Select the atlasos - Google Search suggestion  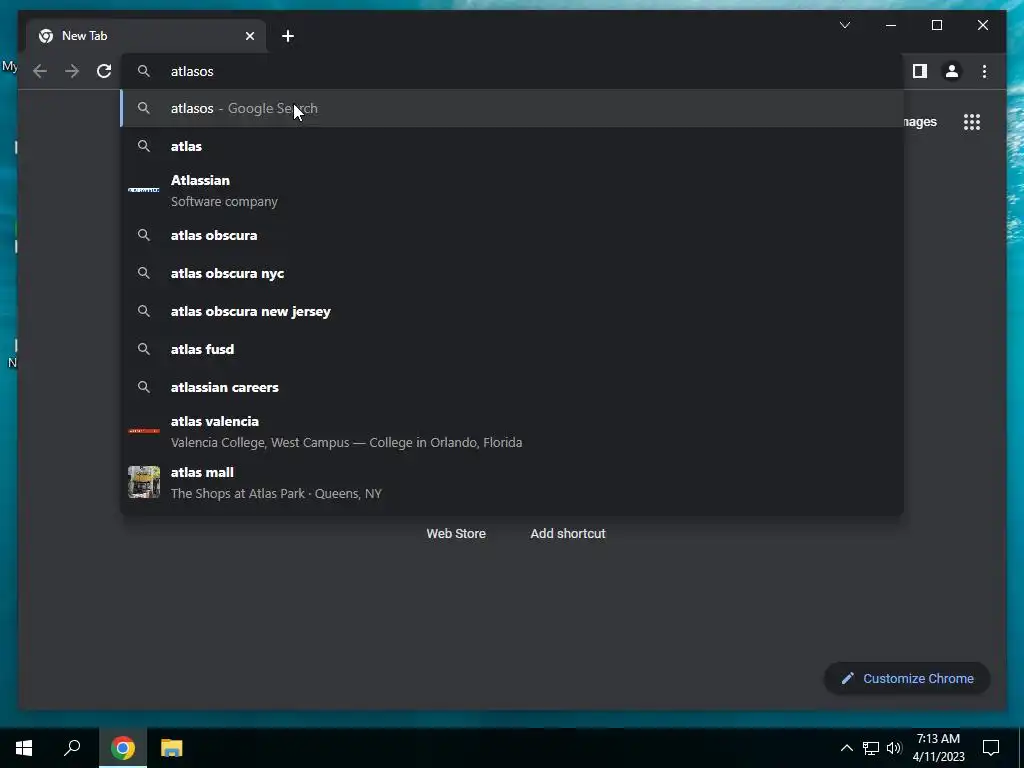[512, 108]
